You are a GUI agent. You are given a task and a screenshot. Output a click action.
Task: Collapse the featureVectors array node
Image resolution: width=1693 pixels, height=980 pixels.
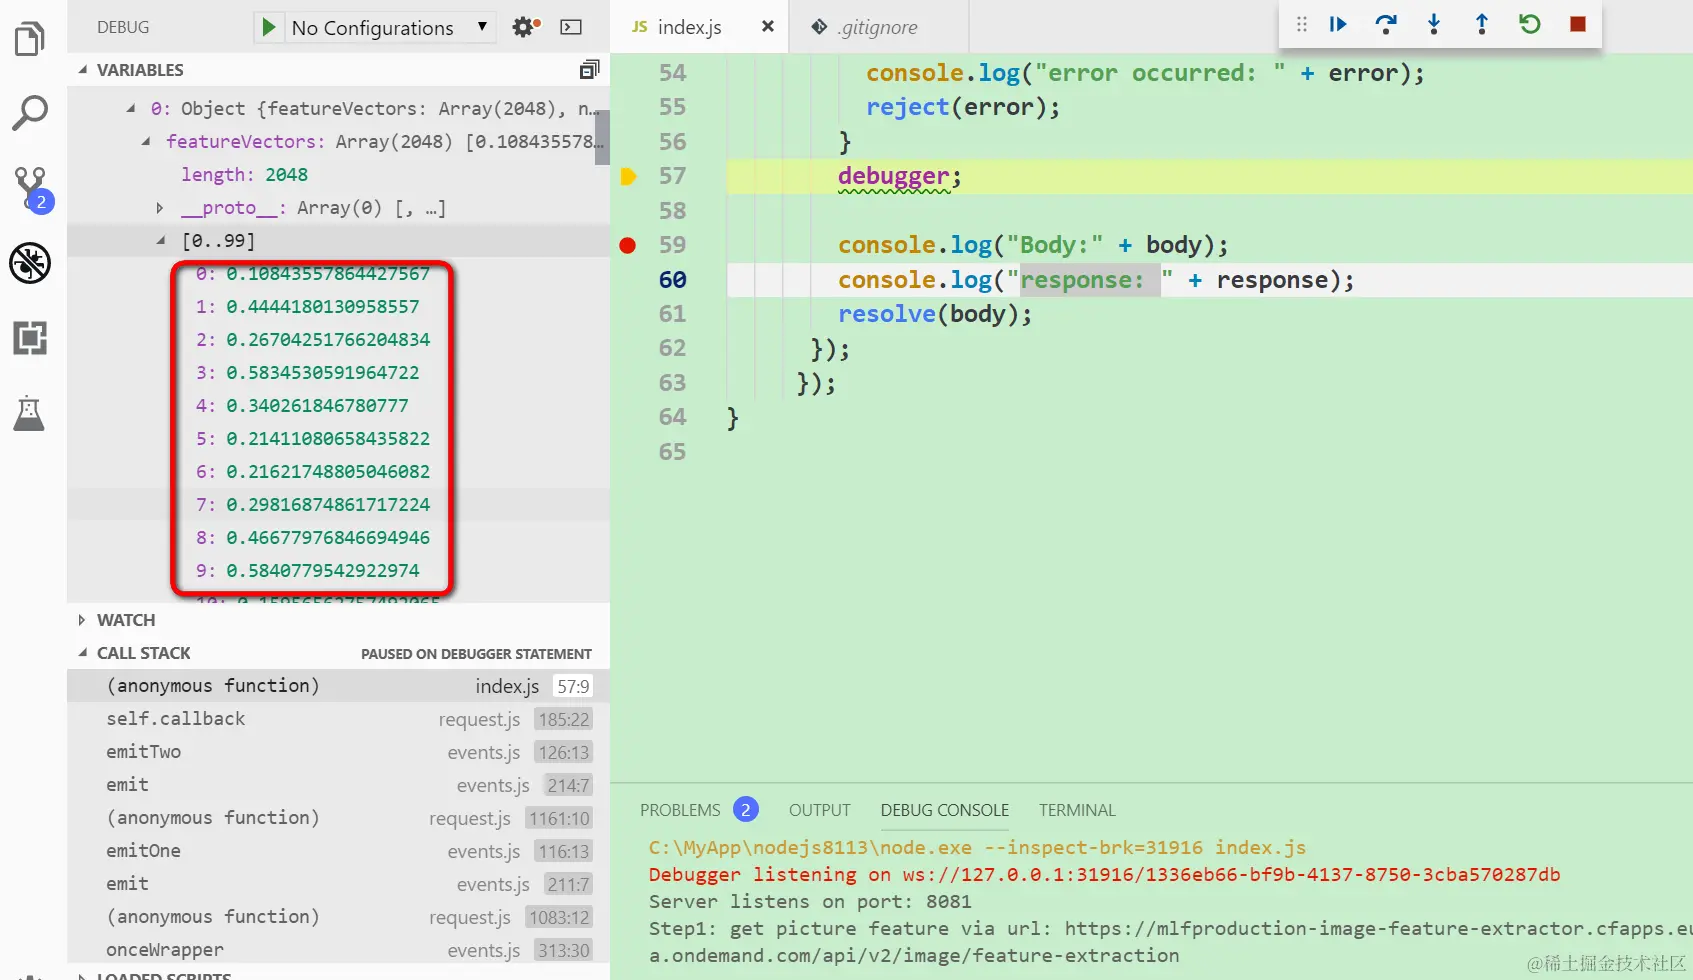click(x=146, y=141)
